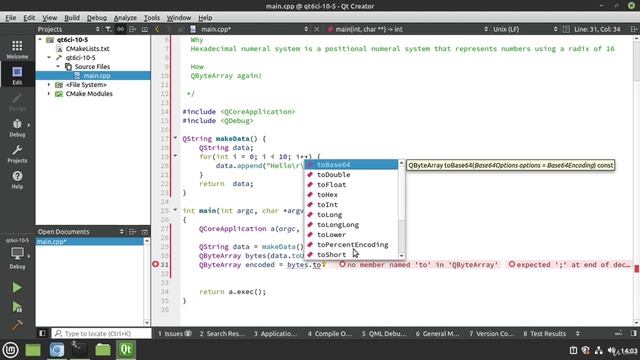The image size is (640, 360).
Task: Split the Open Documents panel
Action: pos(133,231)
